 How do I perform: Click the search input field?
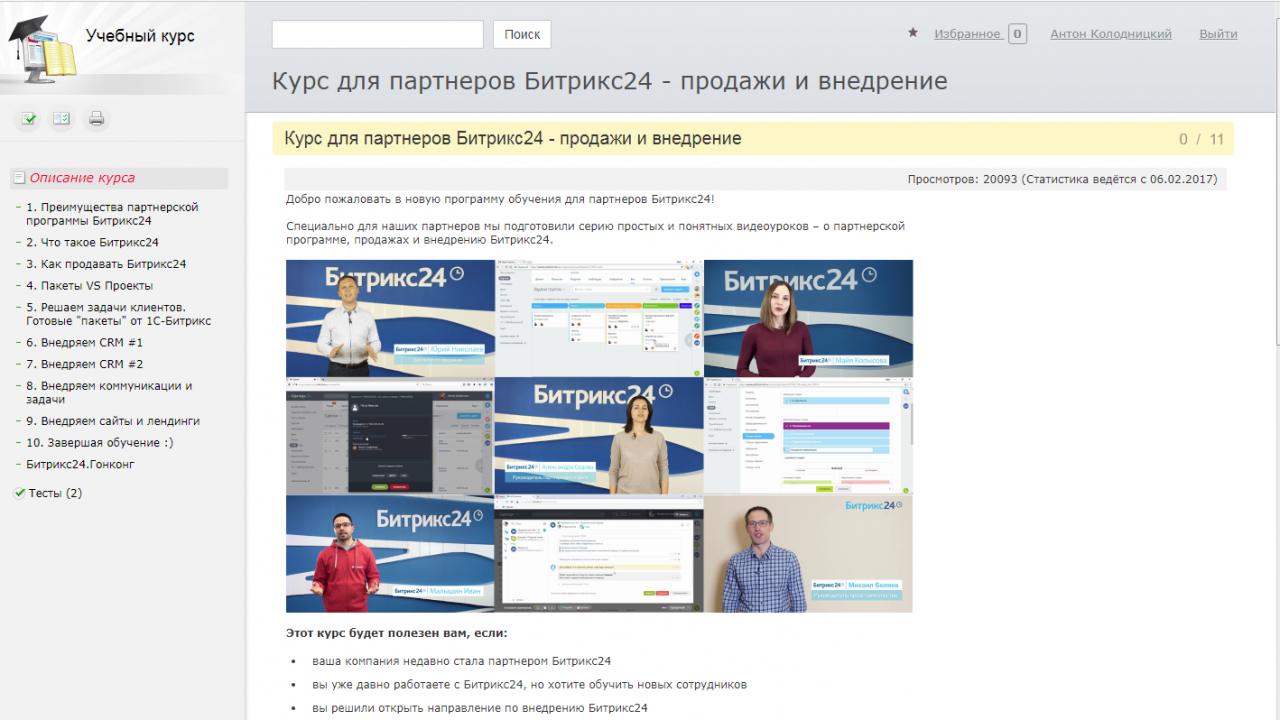(x=378, y=34)
